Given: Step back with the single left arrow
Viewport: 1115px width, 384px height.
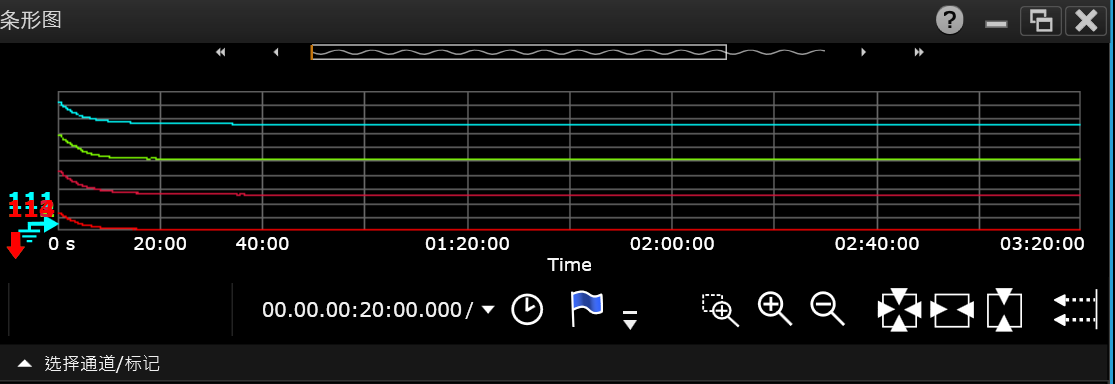Looking at the screenshot, I should point(276,52).
